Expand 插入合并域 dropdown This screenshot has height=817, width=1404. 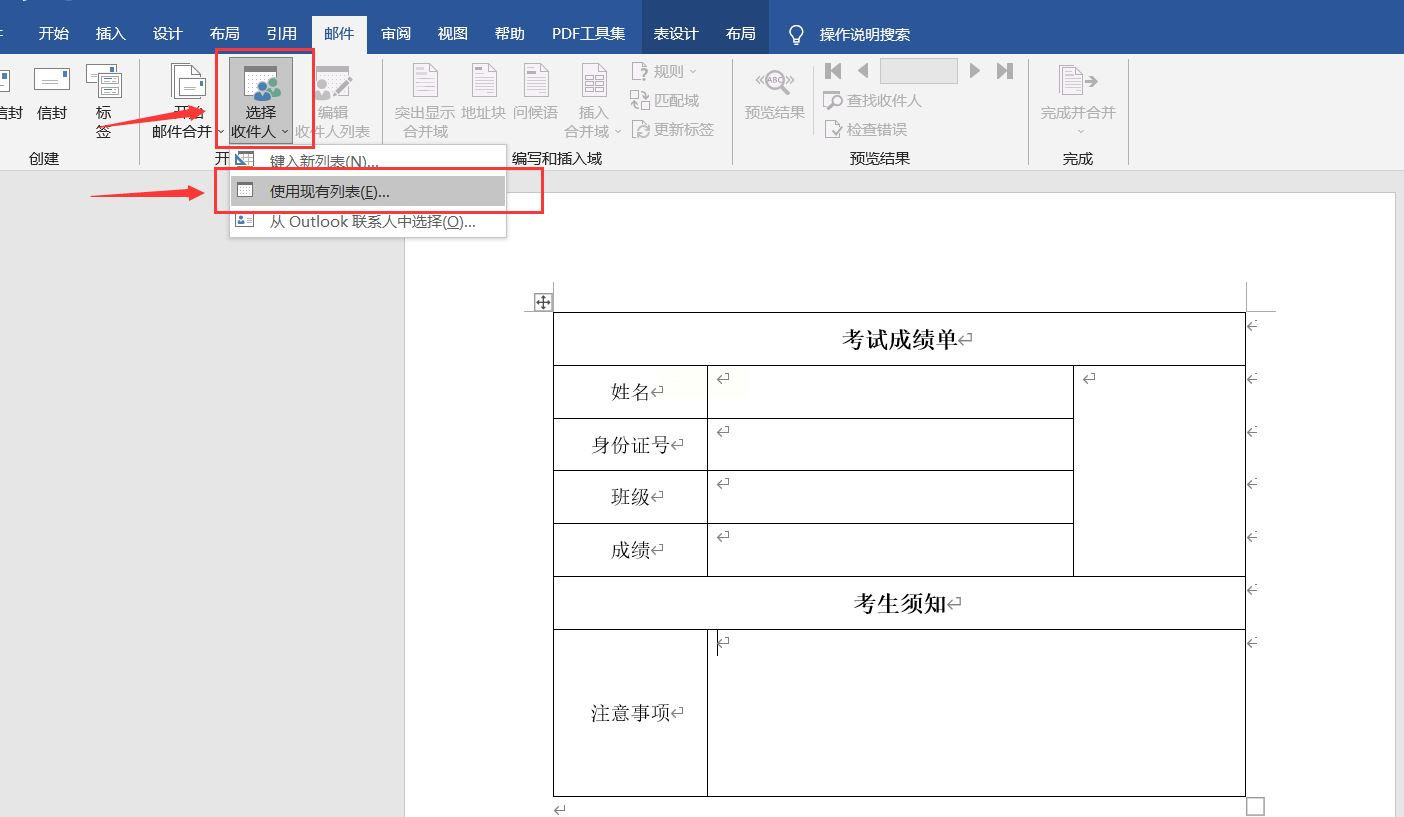click(x=593, y=131)
